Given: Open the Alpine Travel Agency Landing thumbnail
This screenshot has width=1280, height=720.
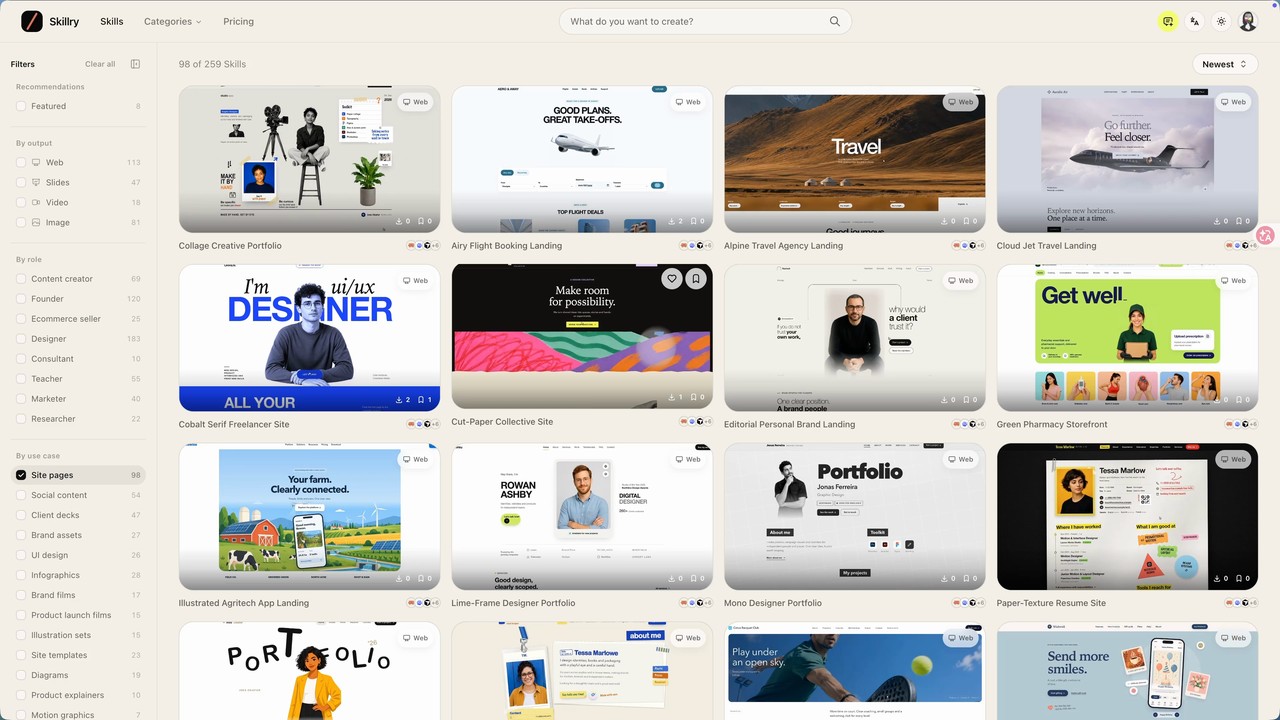Looking at the screenshot, I should pos(855,159).
